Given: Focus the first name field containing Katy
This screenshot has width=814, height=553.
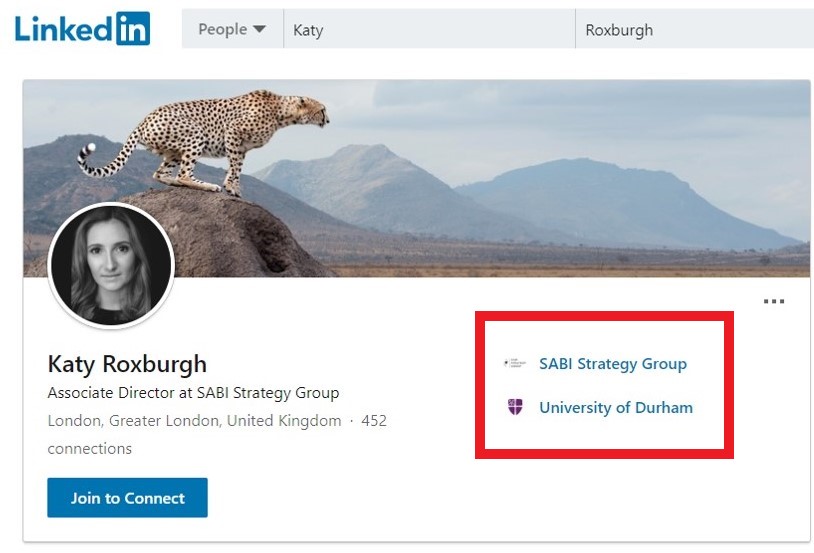Looking at the screenshot, I should (x=430, y=30).
